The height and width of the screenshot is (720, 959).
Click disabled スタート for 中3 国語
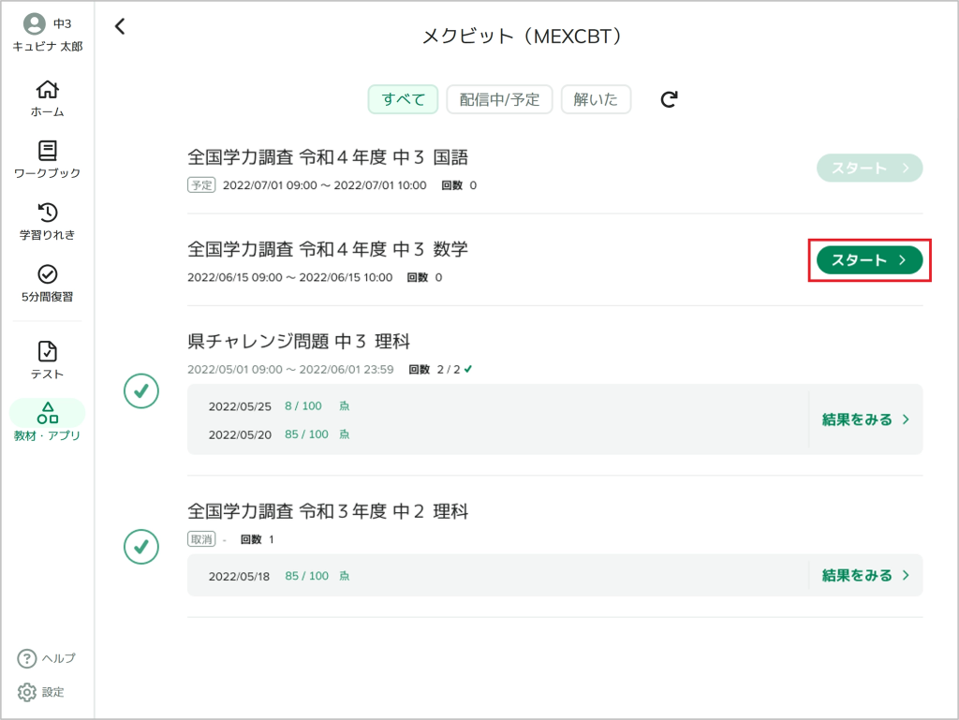(869, 168)
